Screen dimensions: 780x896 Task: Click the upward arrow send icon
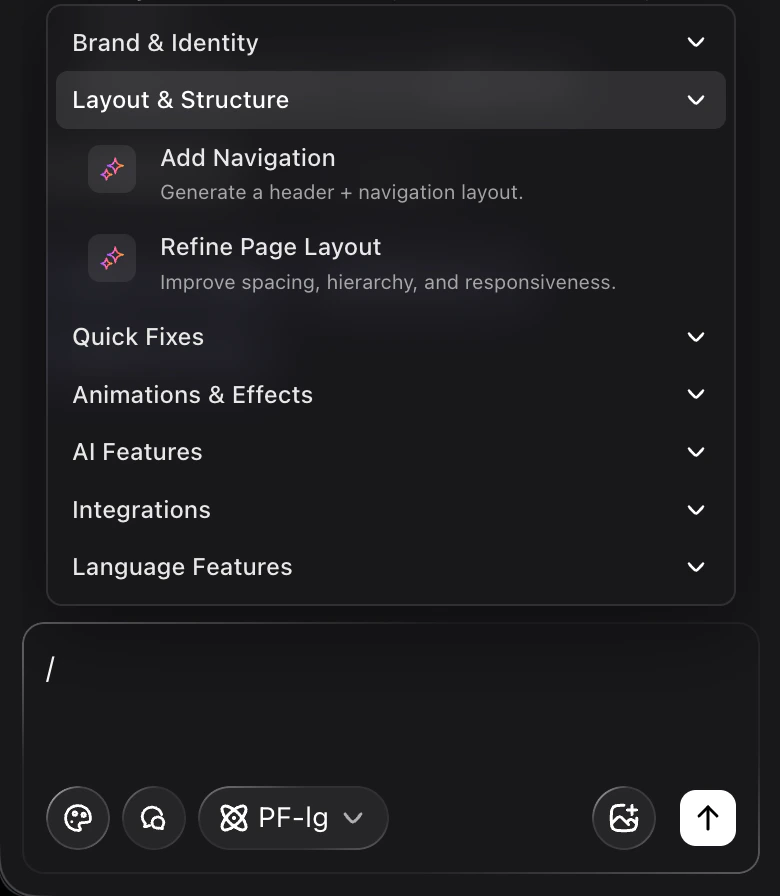tap(708, 818)
